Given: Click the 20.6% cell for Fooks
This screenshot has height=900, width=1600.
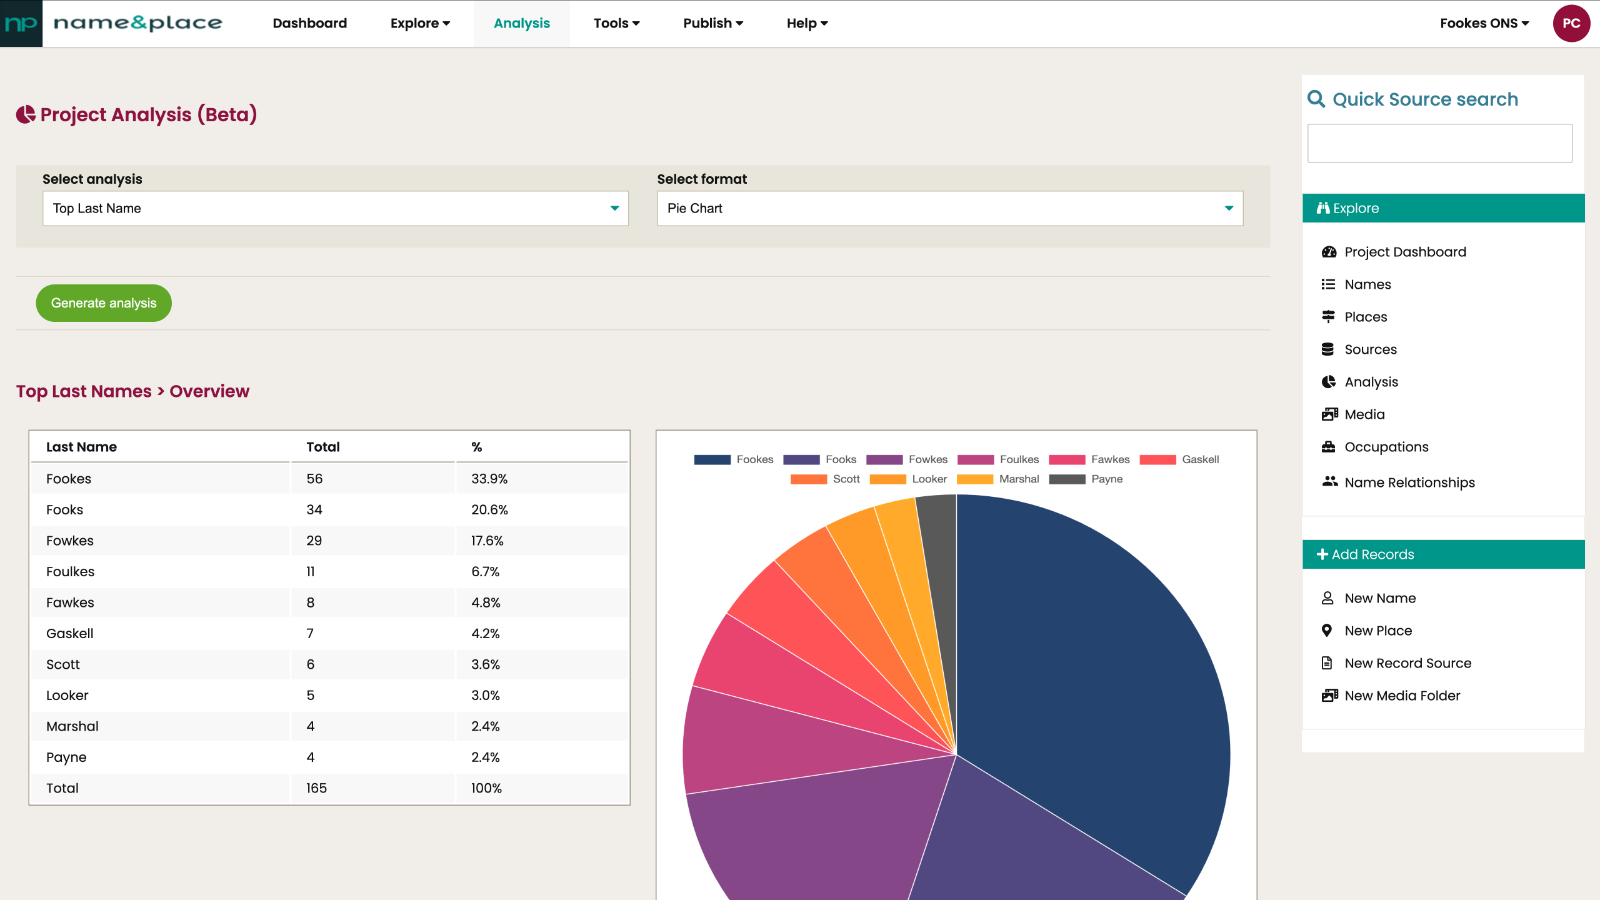Looking at the screenshot, I should [490, 510].
